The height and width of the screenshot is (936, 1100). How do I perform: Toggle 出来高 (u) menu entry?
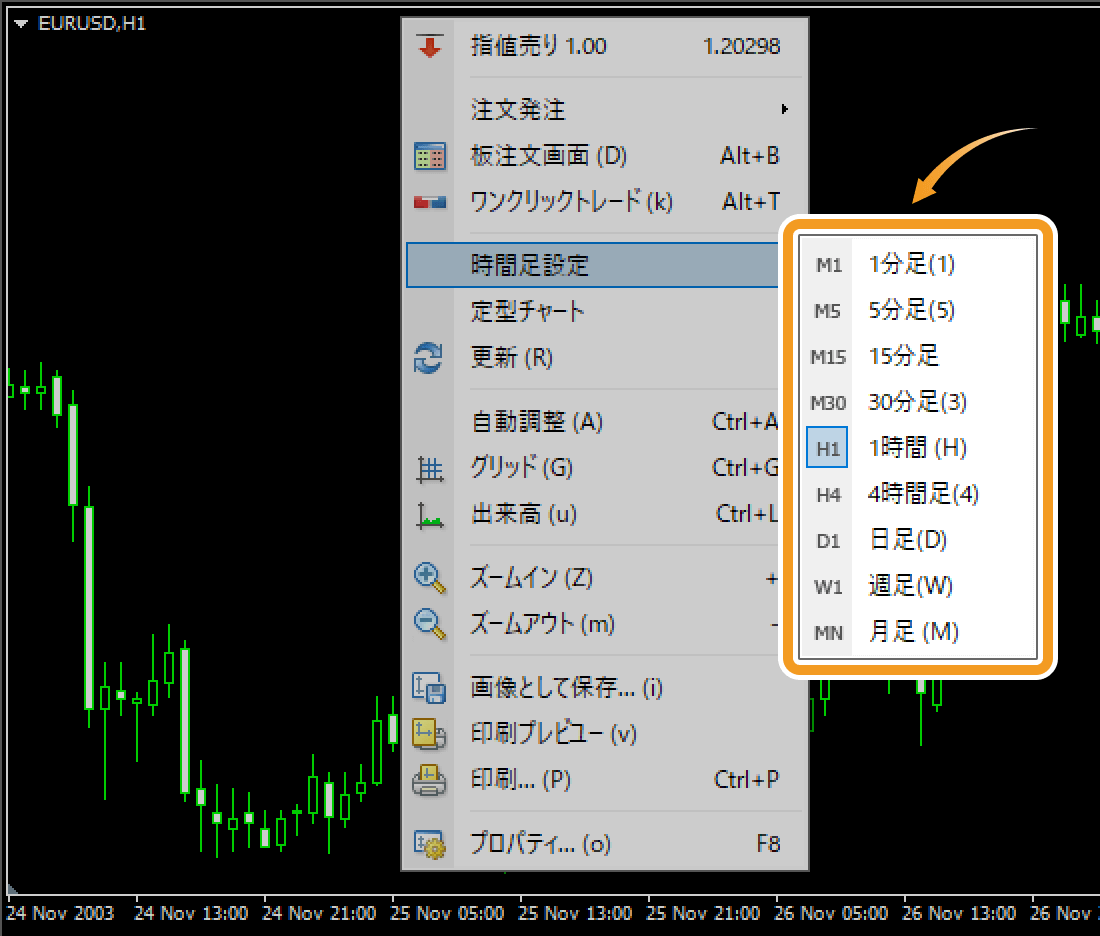(593, 514)
